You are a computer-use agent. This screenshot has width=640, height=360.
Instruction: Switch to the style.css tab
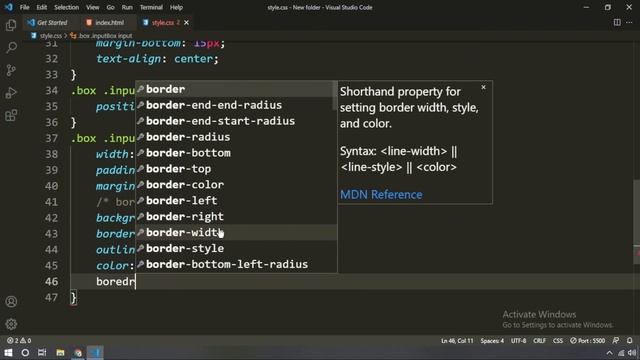pyautogui.click(x=163, y=22)
